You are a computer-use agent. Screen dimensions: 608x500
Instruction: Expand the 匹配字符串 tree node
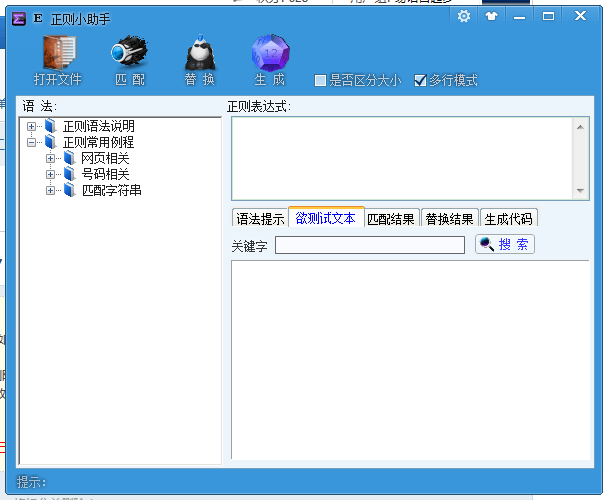51,190
